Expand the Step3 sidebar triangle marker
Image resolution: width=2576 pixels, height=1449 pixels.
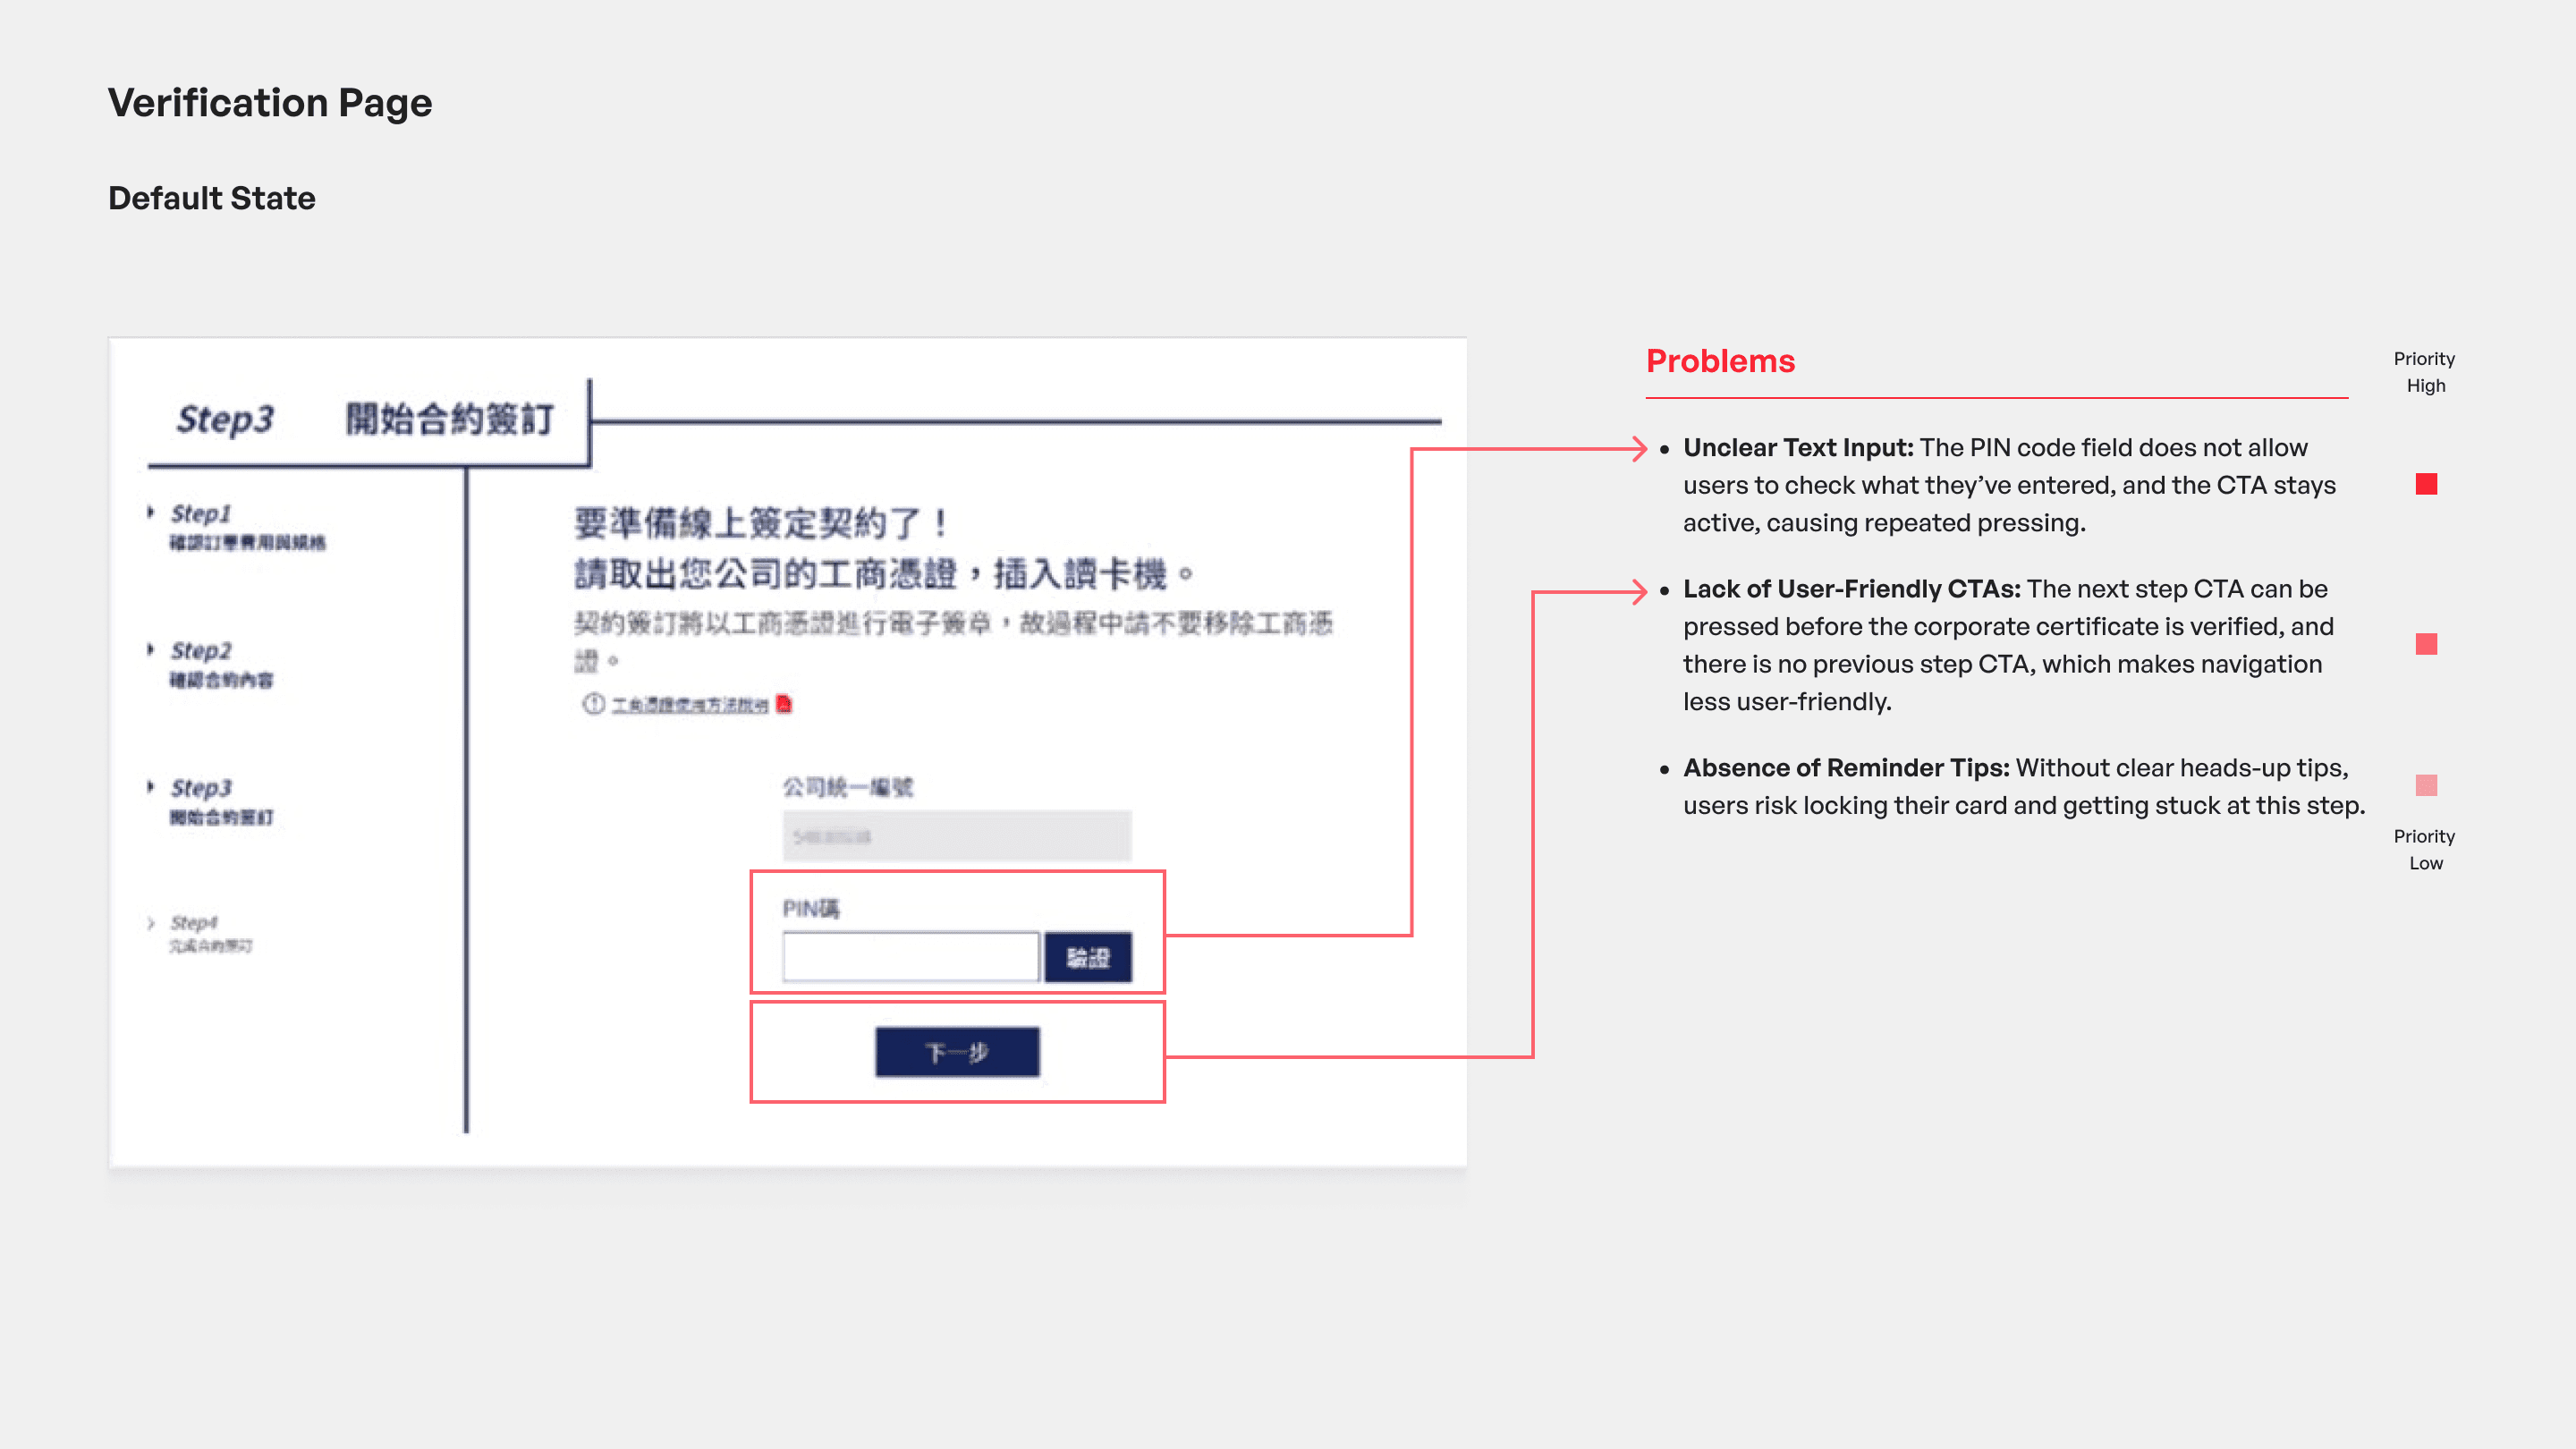coord(150,786)
